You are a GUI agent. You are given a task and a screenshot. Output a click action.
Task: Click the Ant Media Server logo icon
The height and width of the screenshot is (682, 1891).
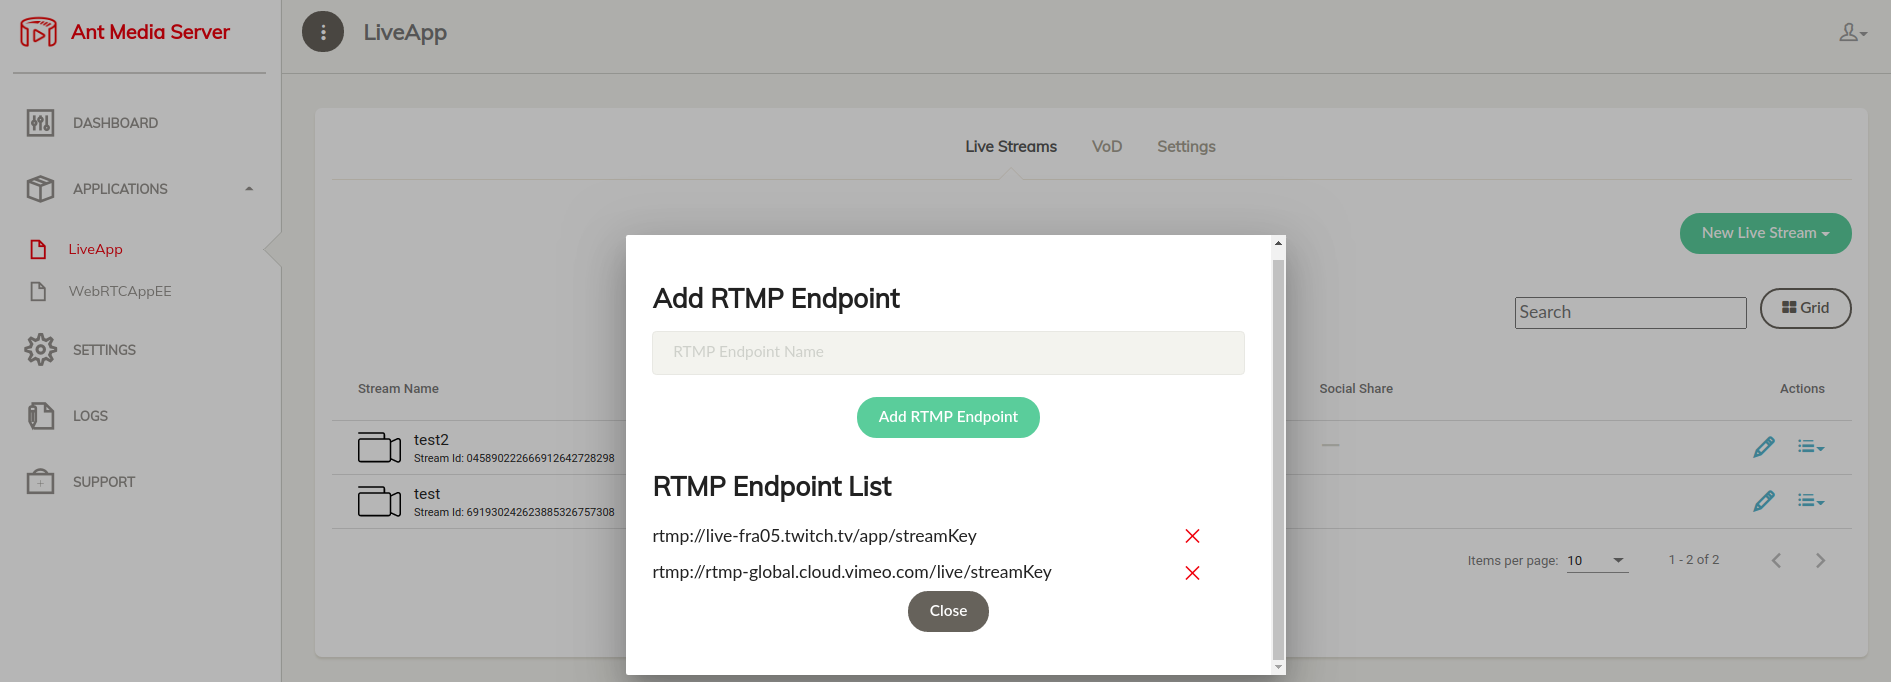coord(38,32)
